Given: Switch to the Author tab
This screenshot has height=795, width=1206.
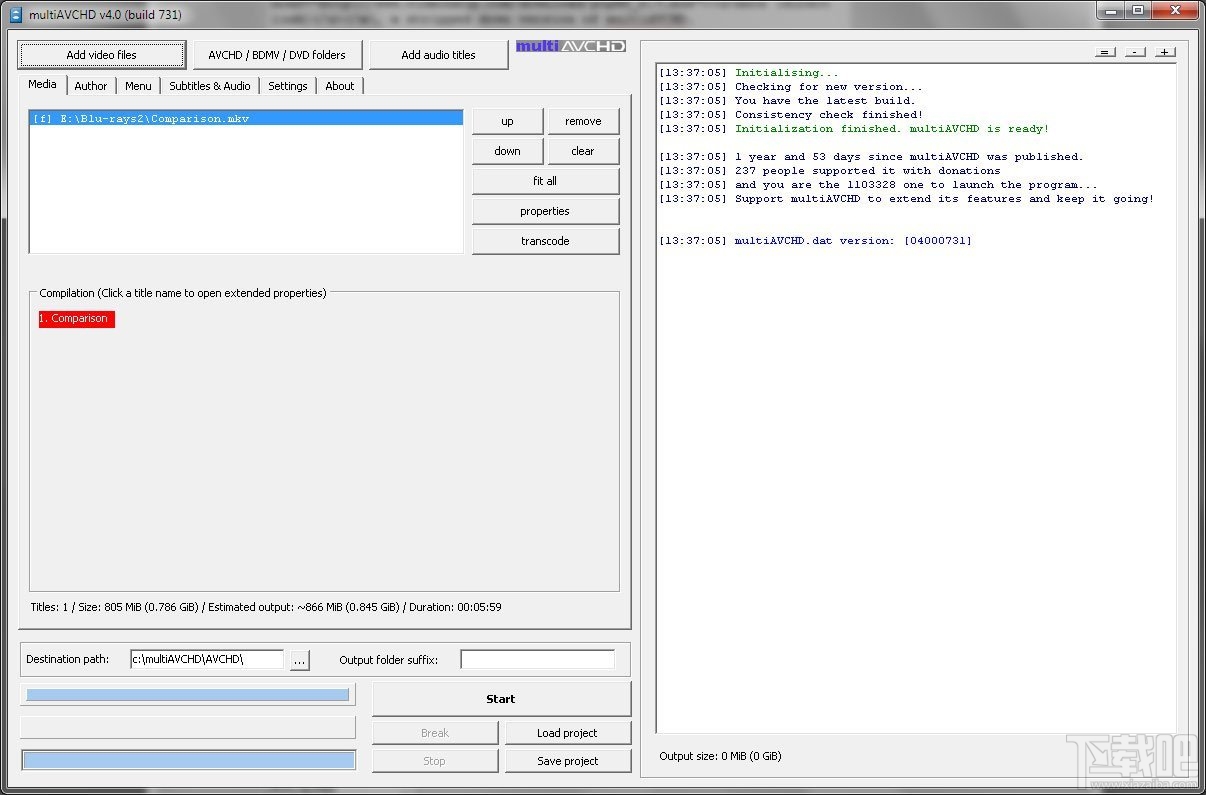Looking at the screenshot, I should click(x=90, y=86).
